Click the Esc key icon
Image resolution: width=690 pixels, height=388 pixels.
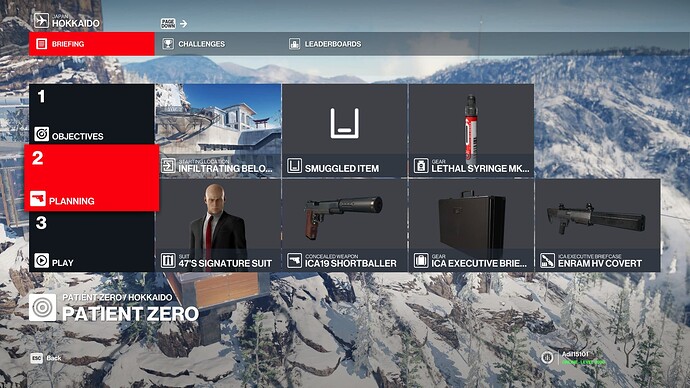coord(37,358)
